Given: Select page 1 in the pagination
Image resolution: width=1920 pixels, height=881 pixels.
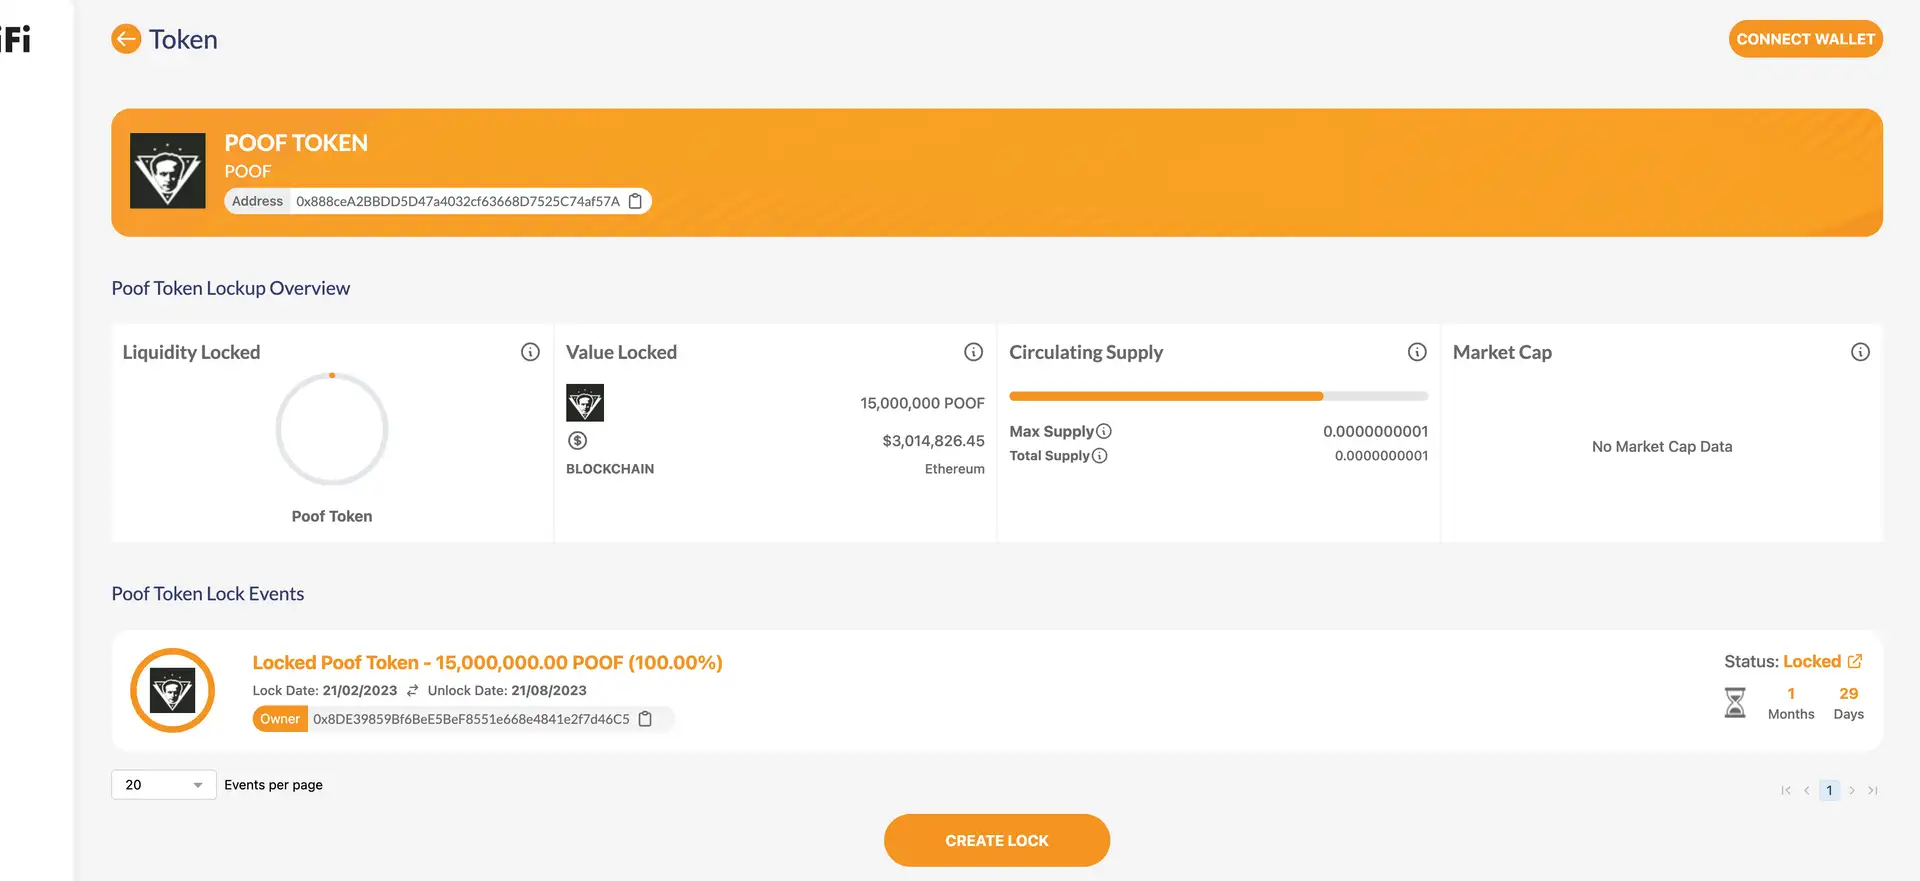Looking at the screenshot, I should pos(1829,790).
